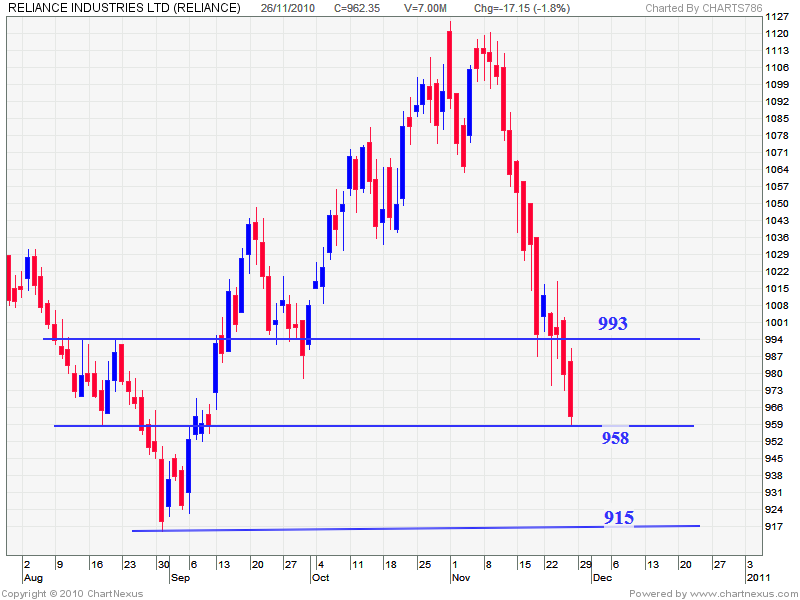The width and height of the screenshot is (800, 600).
Task: Click the change value Chg=-17.15 (-1.8%)
Action: pos(521,8)
